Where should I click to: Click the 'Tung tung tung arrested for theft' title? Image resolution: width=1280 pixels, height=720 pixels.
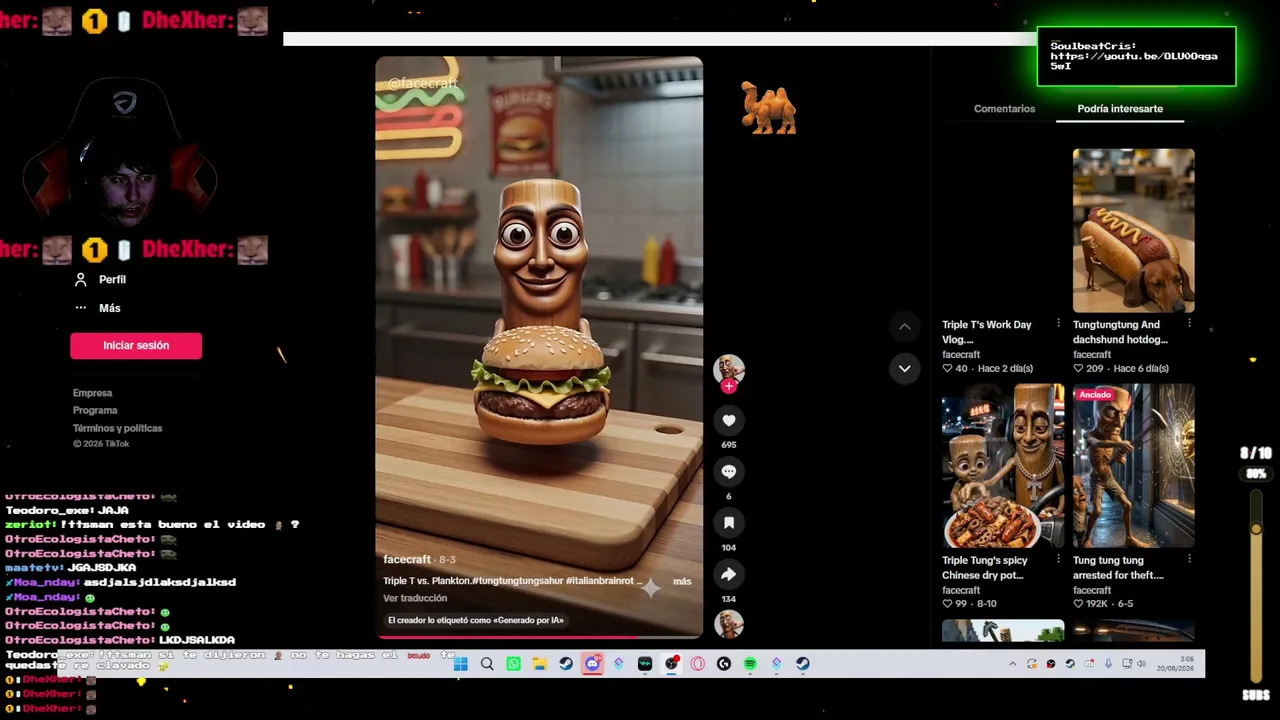click(1118, 568)
